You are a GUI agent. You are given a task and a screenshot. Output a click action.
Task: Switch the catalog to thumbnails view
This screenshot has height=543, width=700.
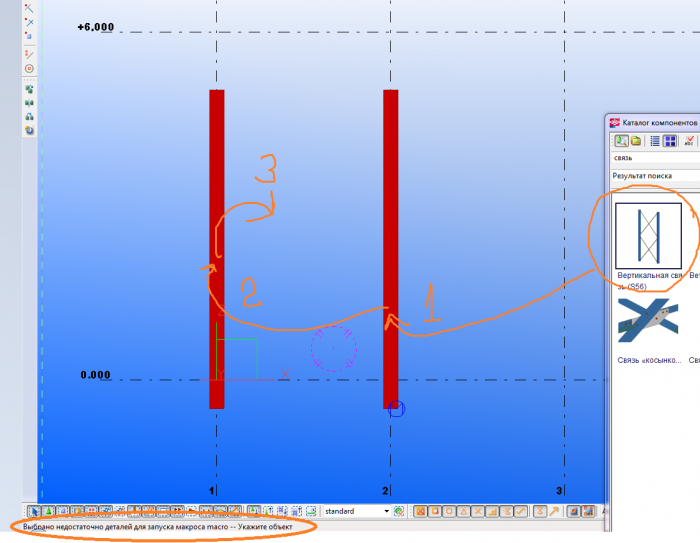coord(670,141)
